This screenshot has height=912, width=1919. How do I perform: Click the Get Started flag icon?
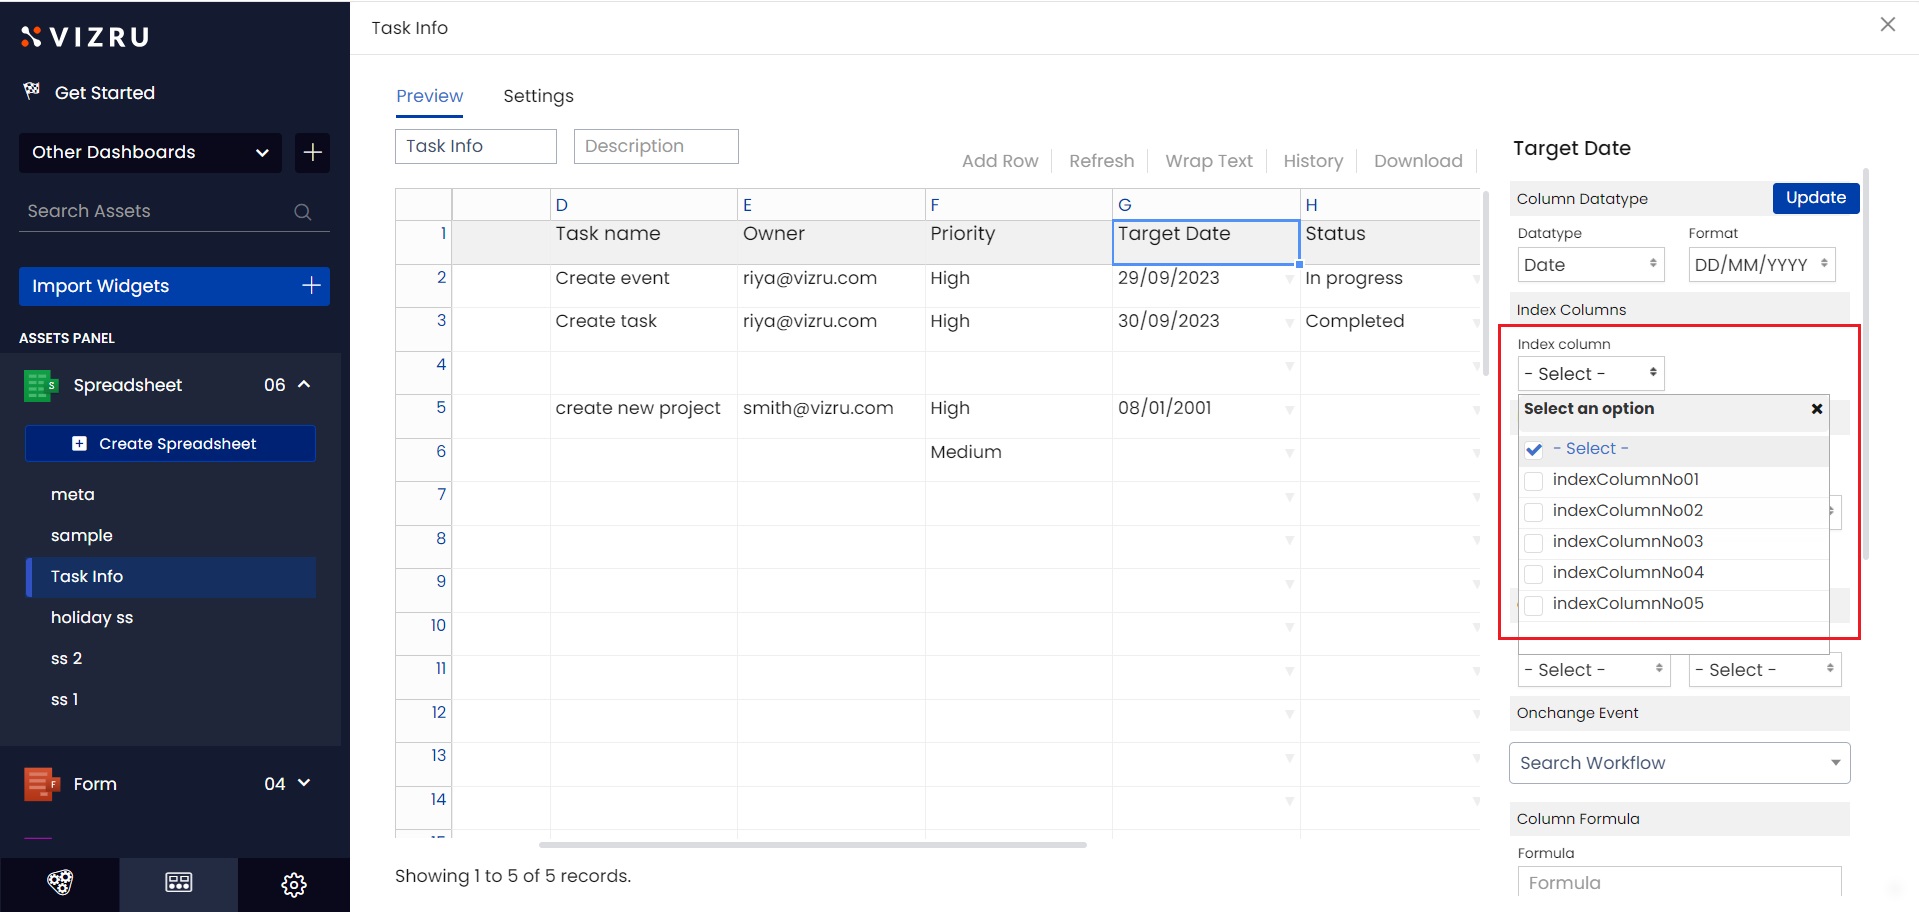click(32, 92)
